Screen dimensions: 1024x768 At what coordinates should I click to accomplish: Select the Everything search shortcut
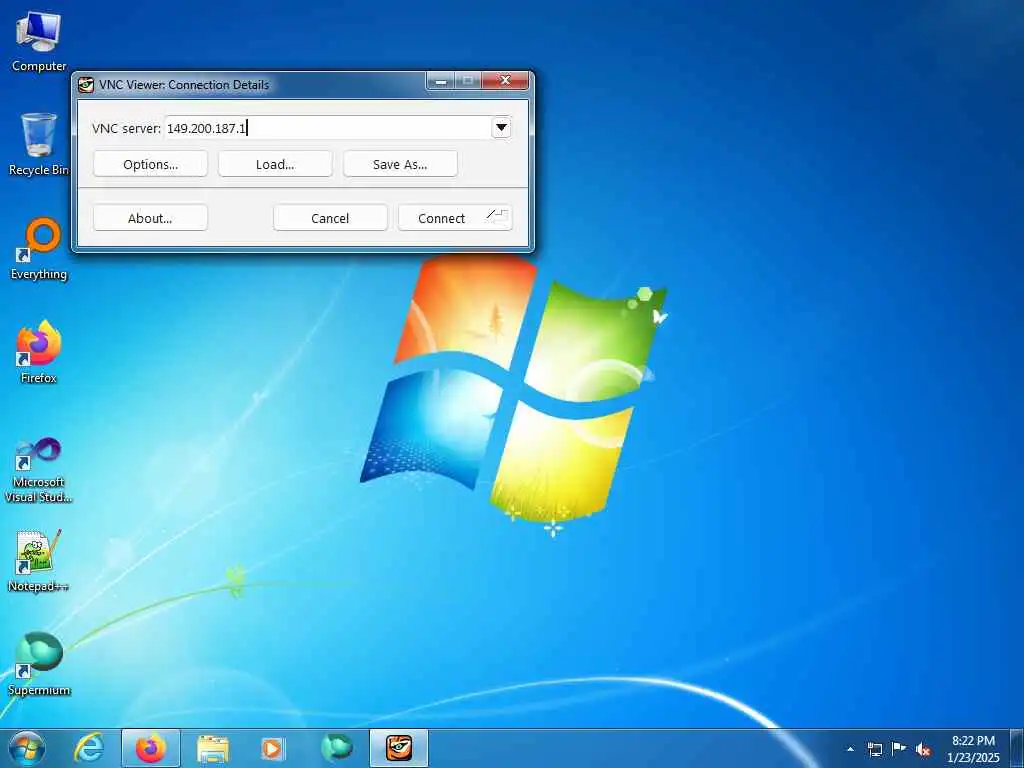tap(39, 249)
